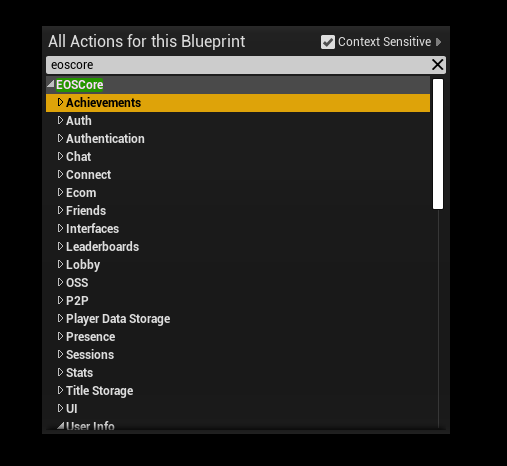Select the Connect category
This screenshot has width=507, height=466.
(x=88, y=175)
